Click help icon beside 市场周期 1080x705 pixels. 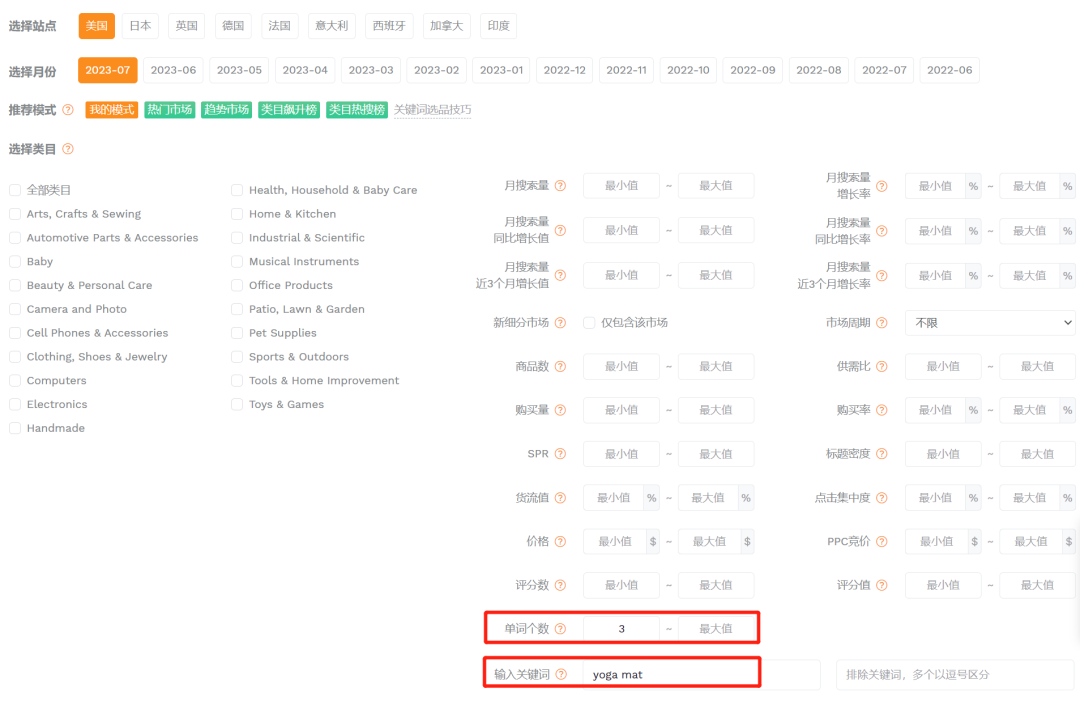[882, 322]
